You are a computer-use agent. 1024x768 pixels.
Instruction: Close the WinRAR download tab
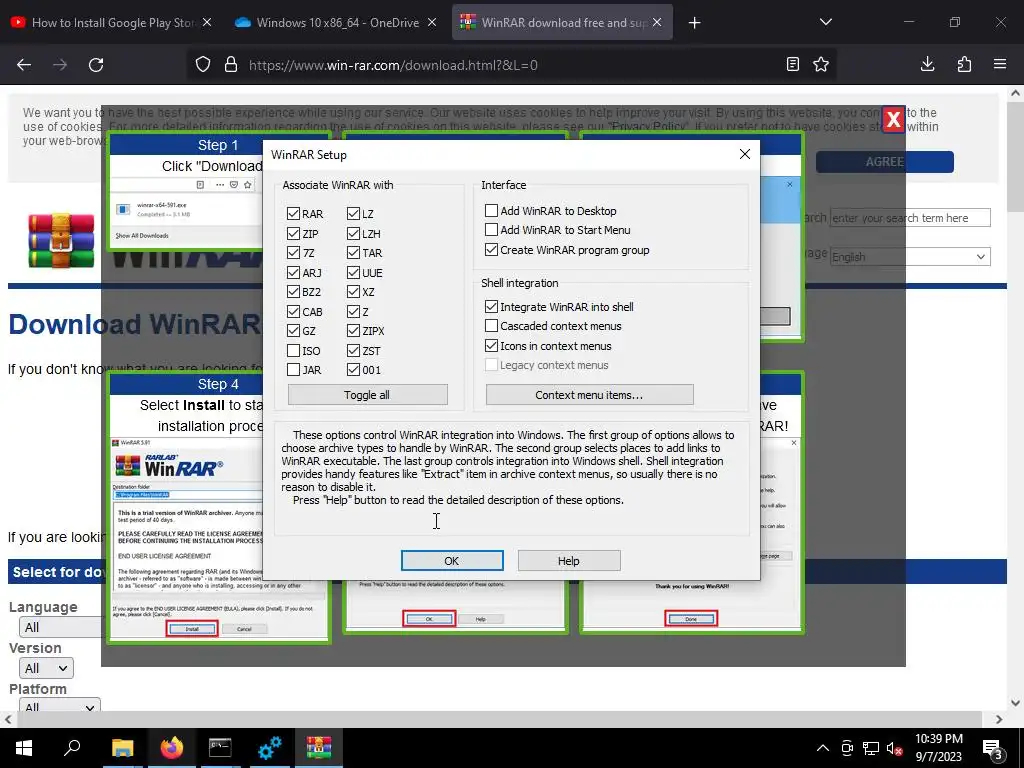click(657, 22)
